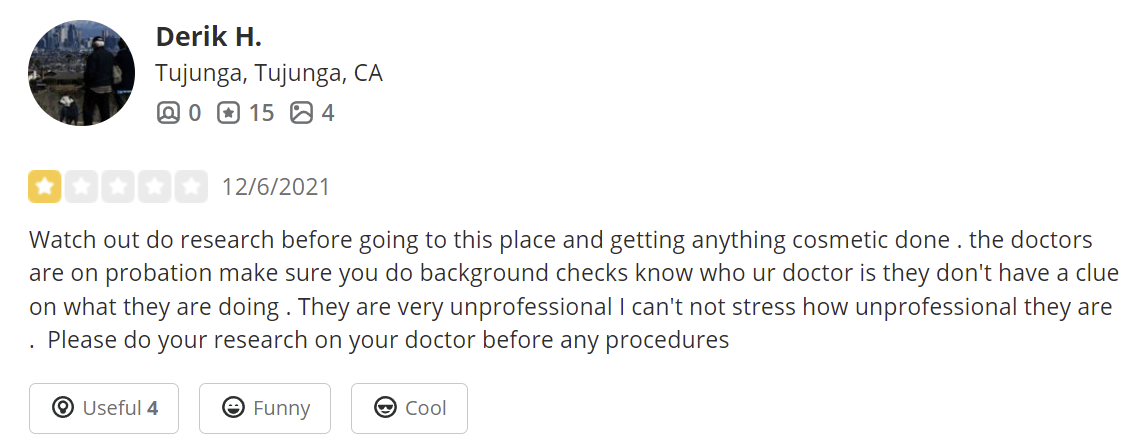Click the laughing face icon in the Funny button
Viewport: 1121px width, 445px height.
(233, 408)
